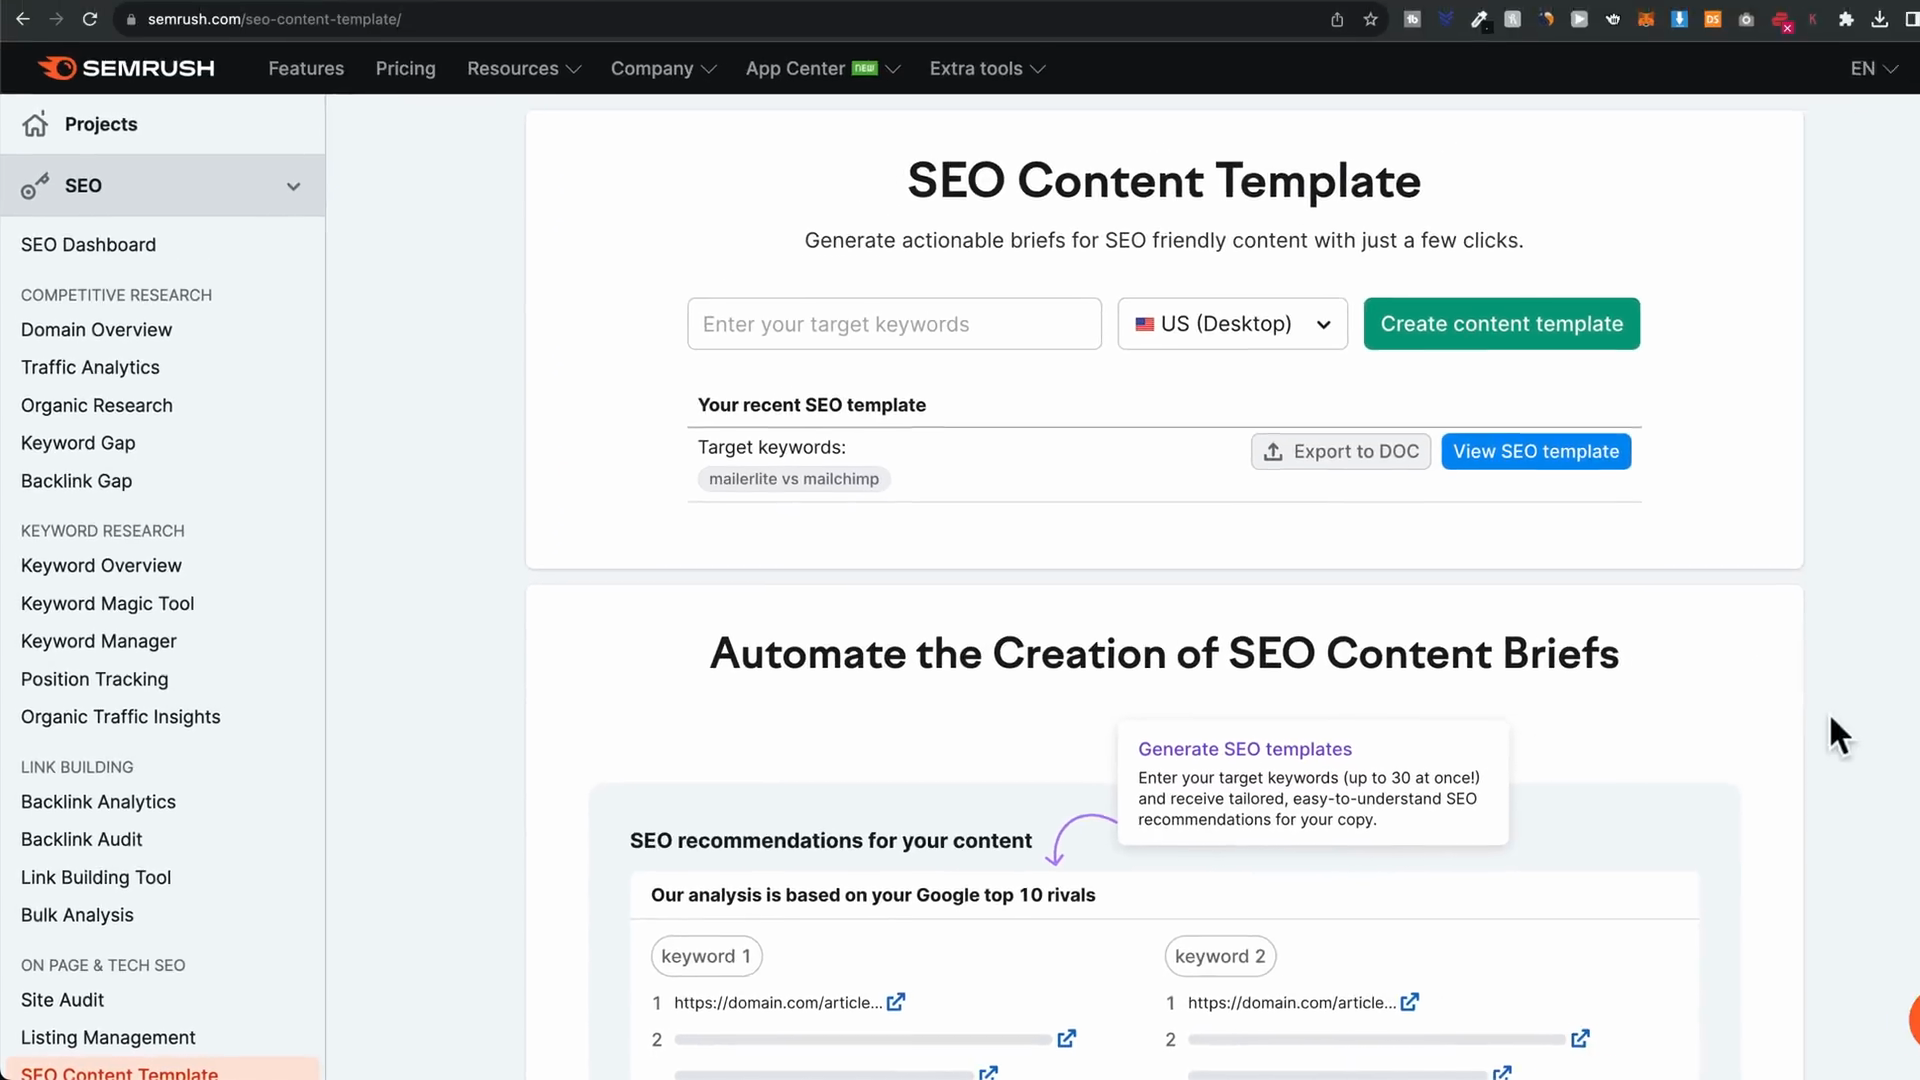This screenshot has width=1920, height=1080.
Task: Click the browser forward arrow
Action: click(56, 19)
